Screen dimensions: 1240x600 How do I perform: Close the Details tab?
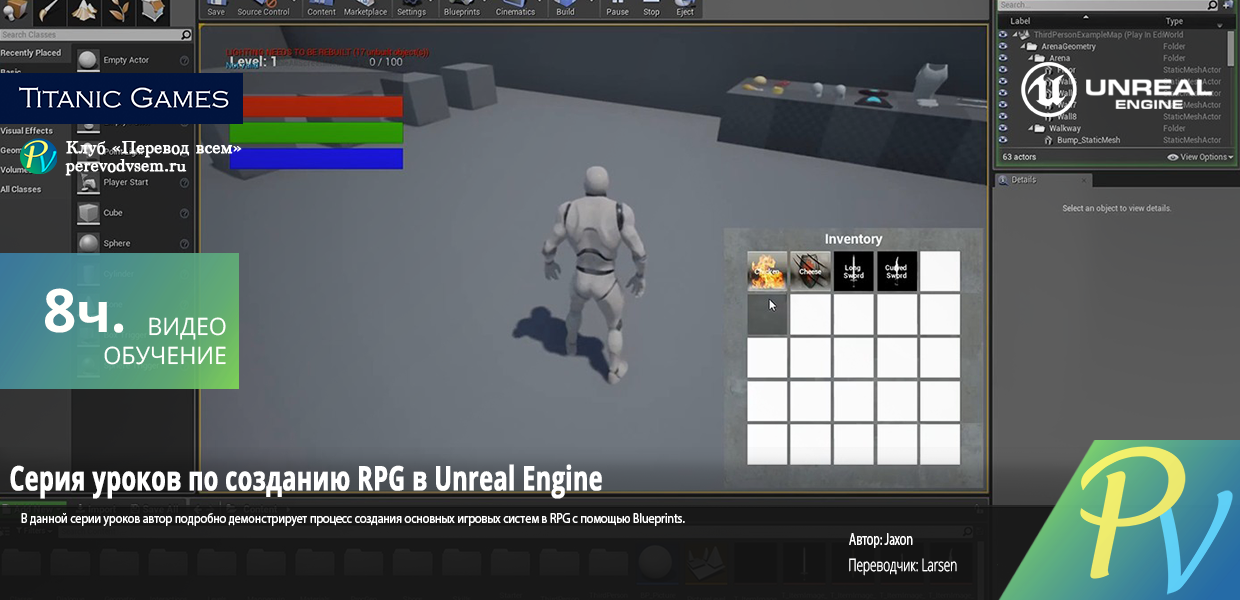tap(1084, 180)
